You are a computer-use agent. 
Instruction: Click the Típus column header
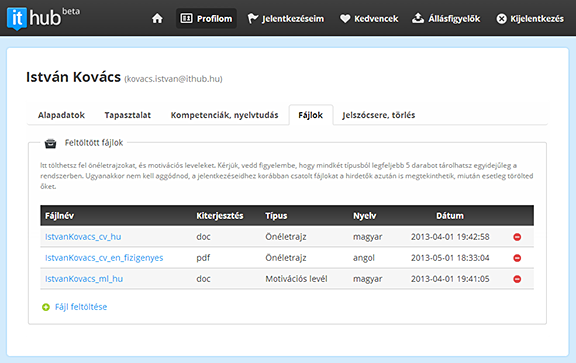click(276, 216)
